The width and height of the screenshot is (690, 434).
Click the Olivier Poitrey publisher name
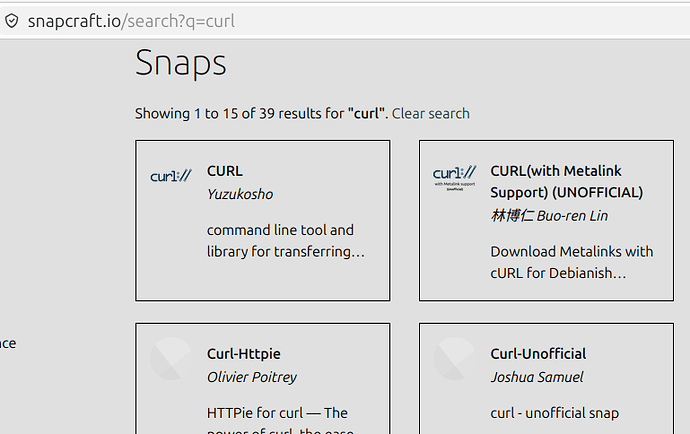[x=252, y=377]
